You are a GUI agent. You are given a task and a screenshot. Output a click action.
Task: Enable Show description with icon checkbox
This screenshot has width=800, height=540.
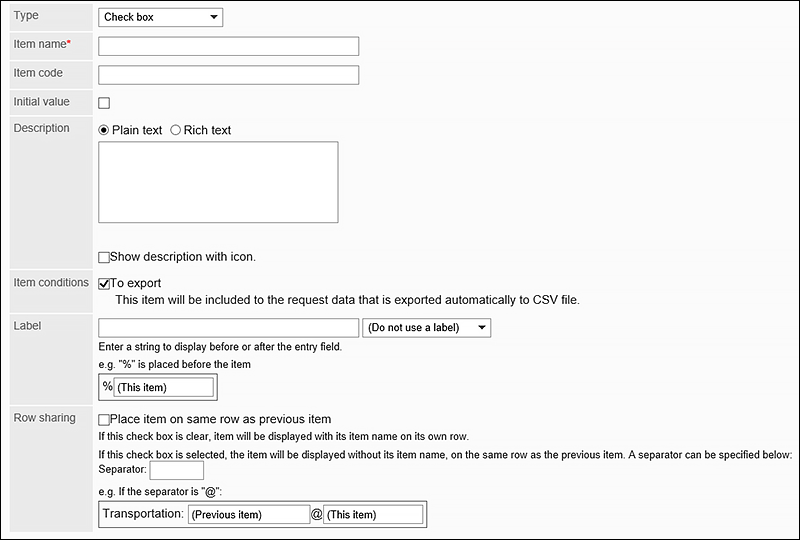click(104, 257)
